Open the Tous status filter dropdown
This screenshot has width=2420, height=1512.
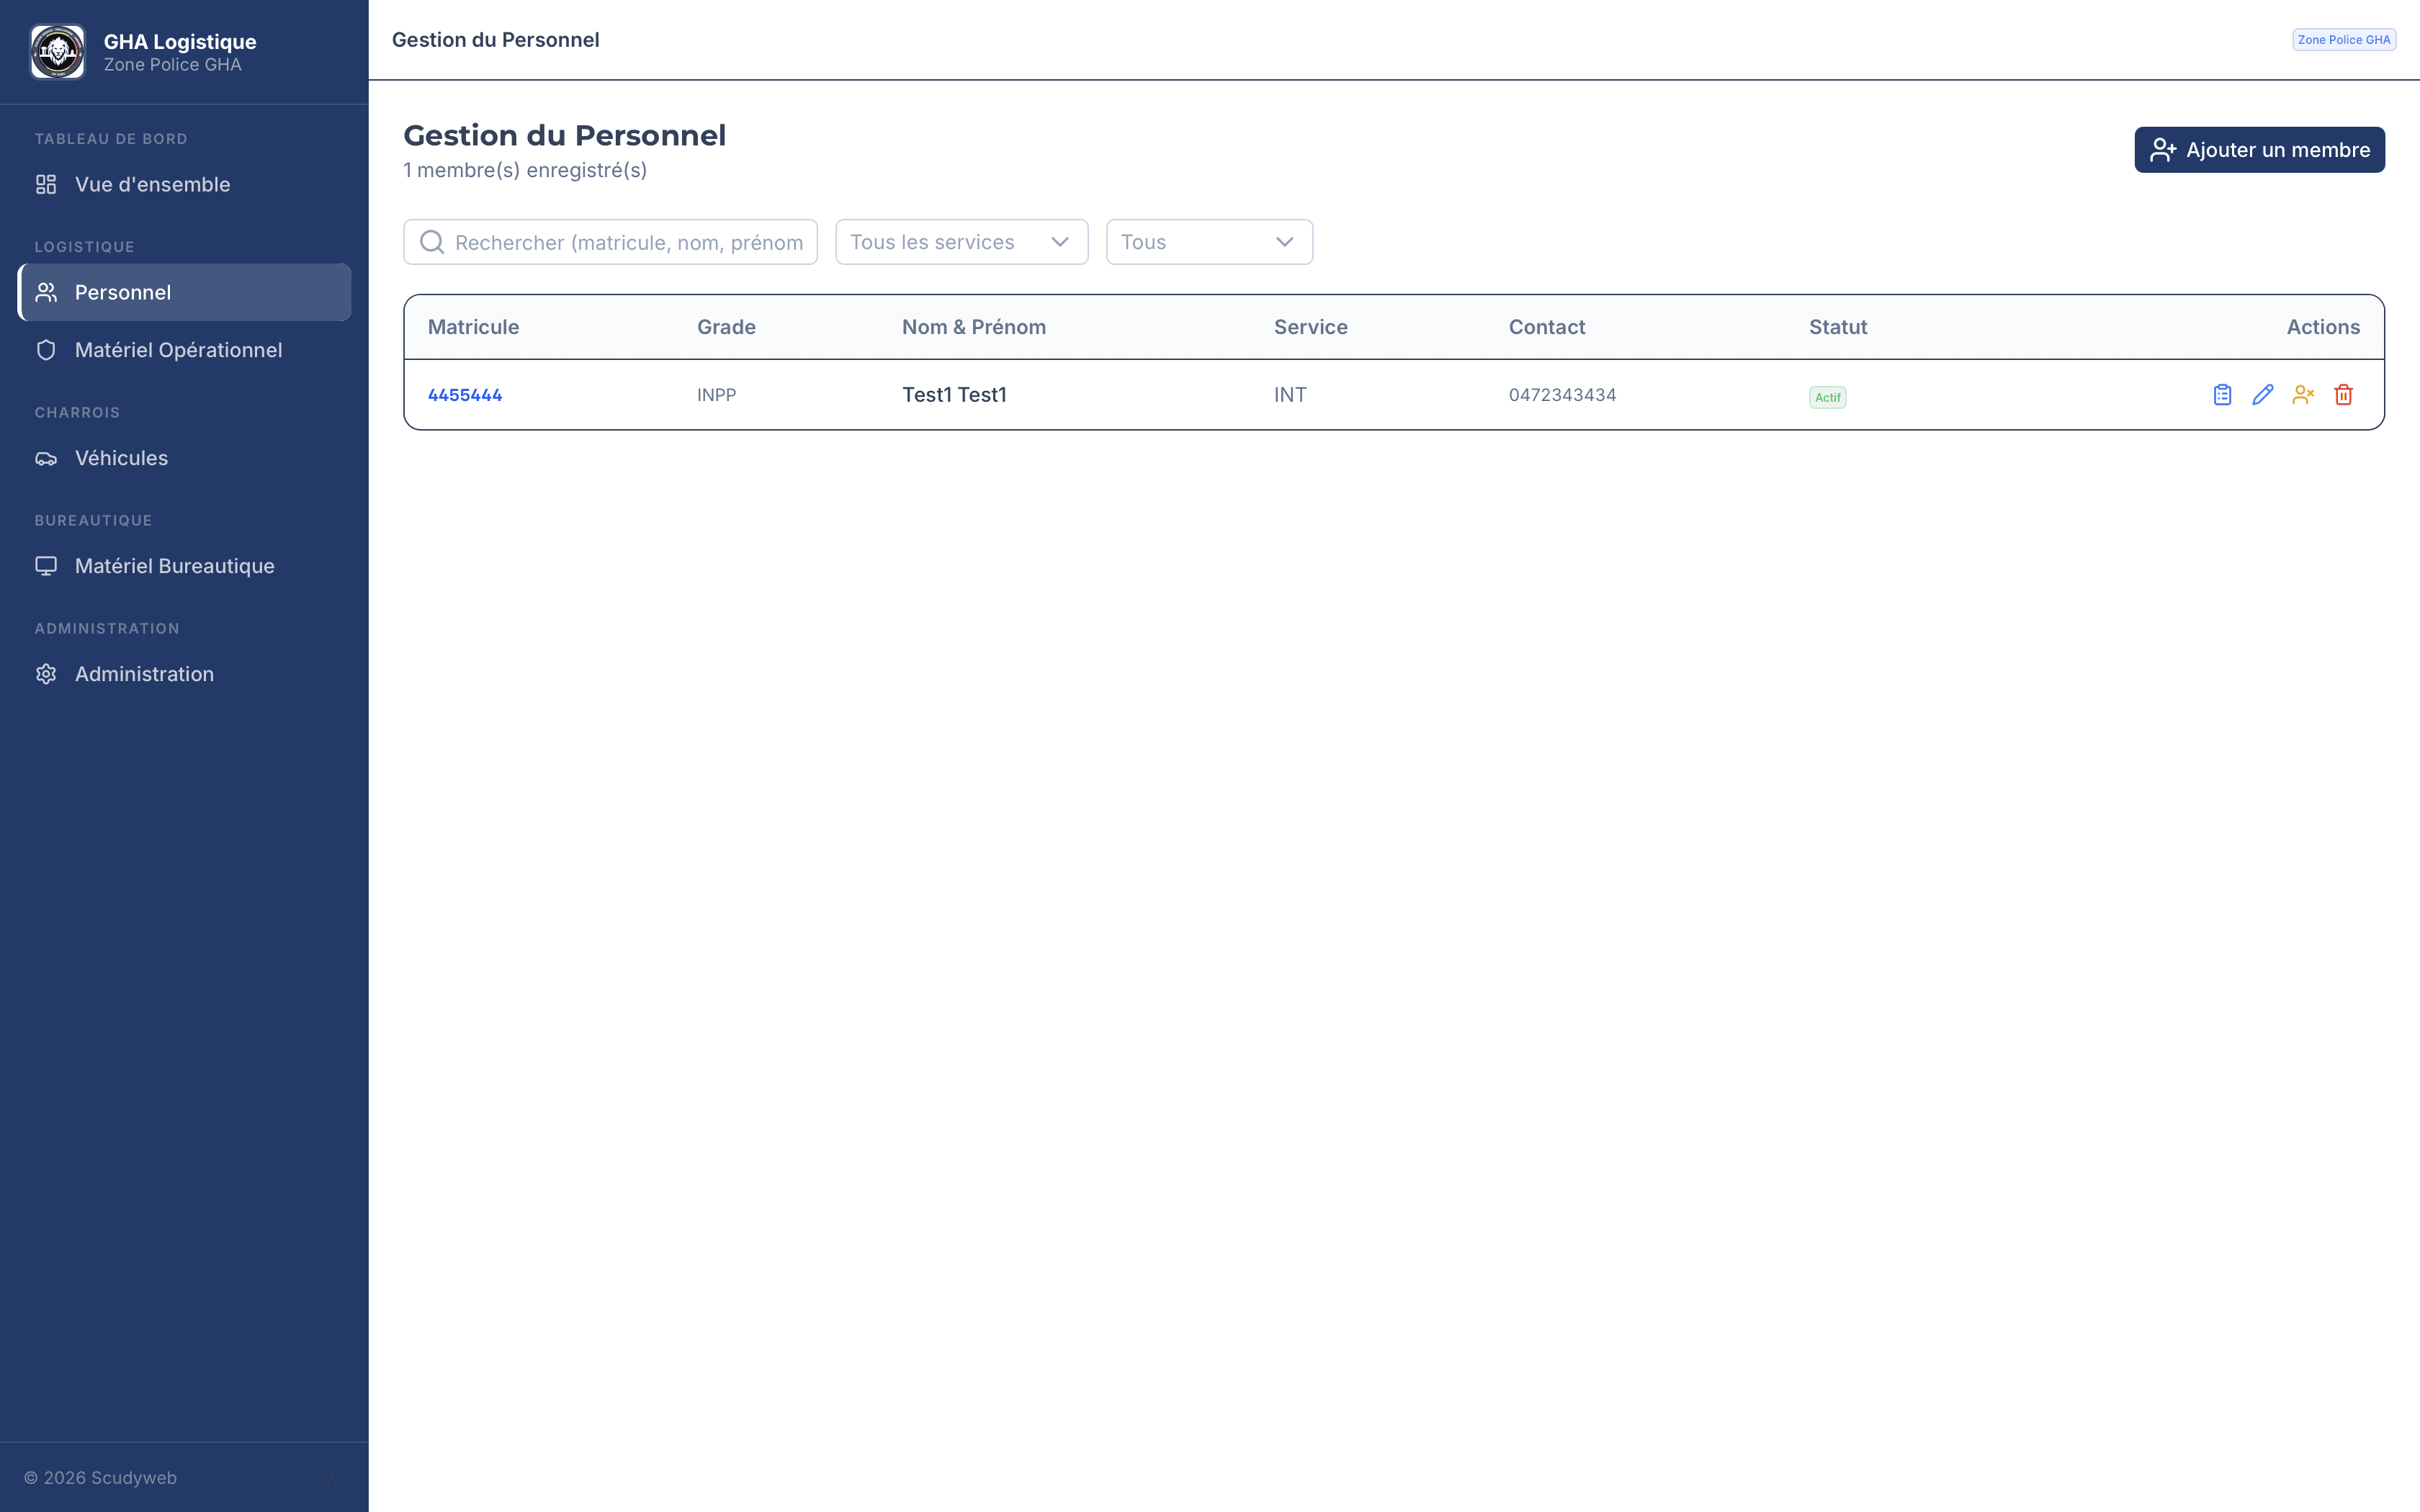[x=1208, y=242]
